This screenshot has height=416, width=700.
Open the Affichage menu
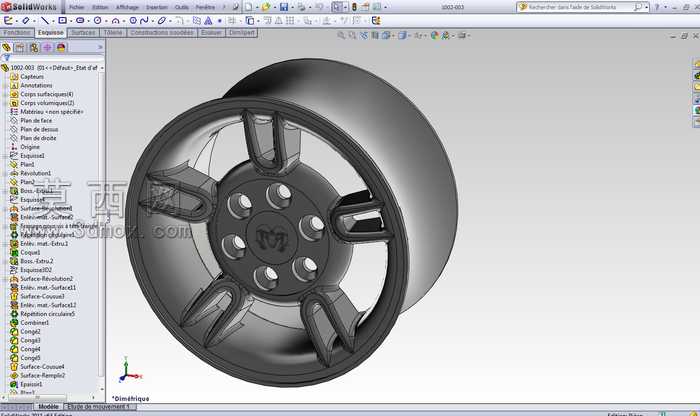[x=127, y=7]
